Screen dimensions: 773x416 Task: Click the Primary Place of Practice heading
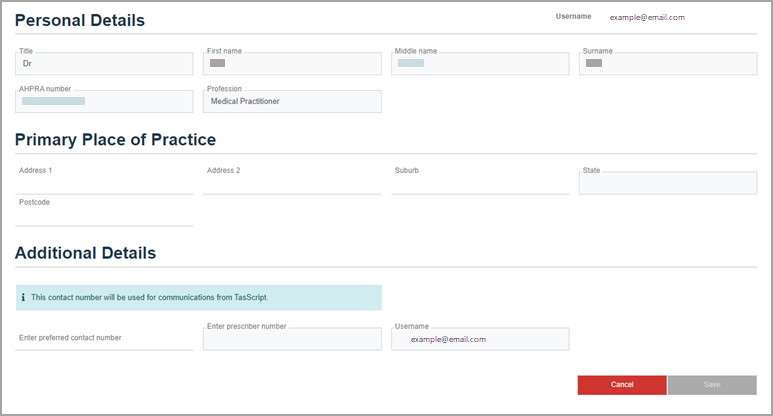click(115, 140)
